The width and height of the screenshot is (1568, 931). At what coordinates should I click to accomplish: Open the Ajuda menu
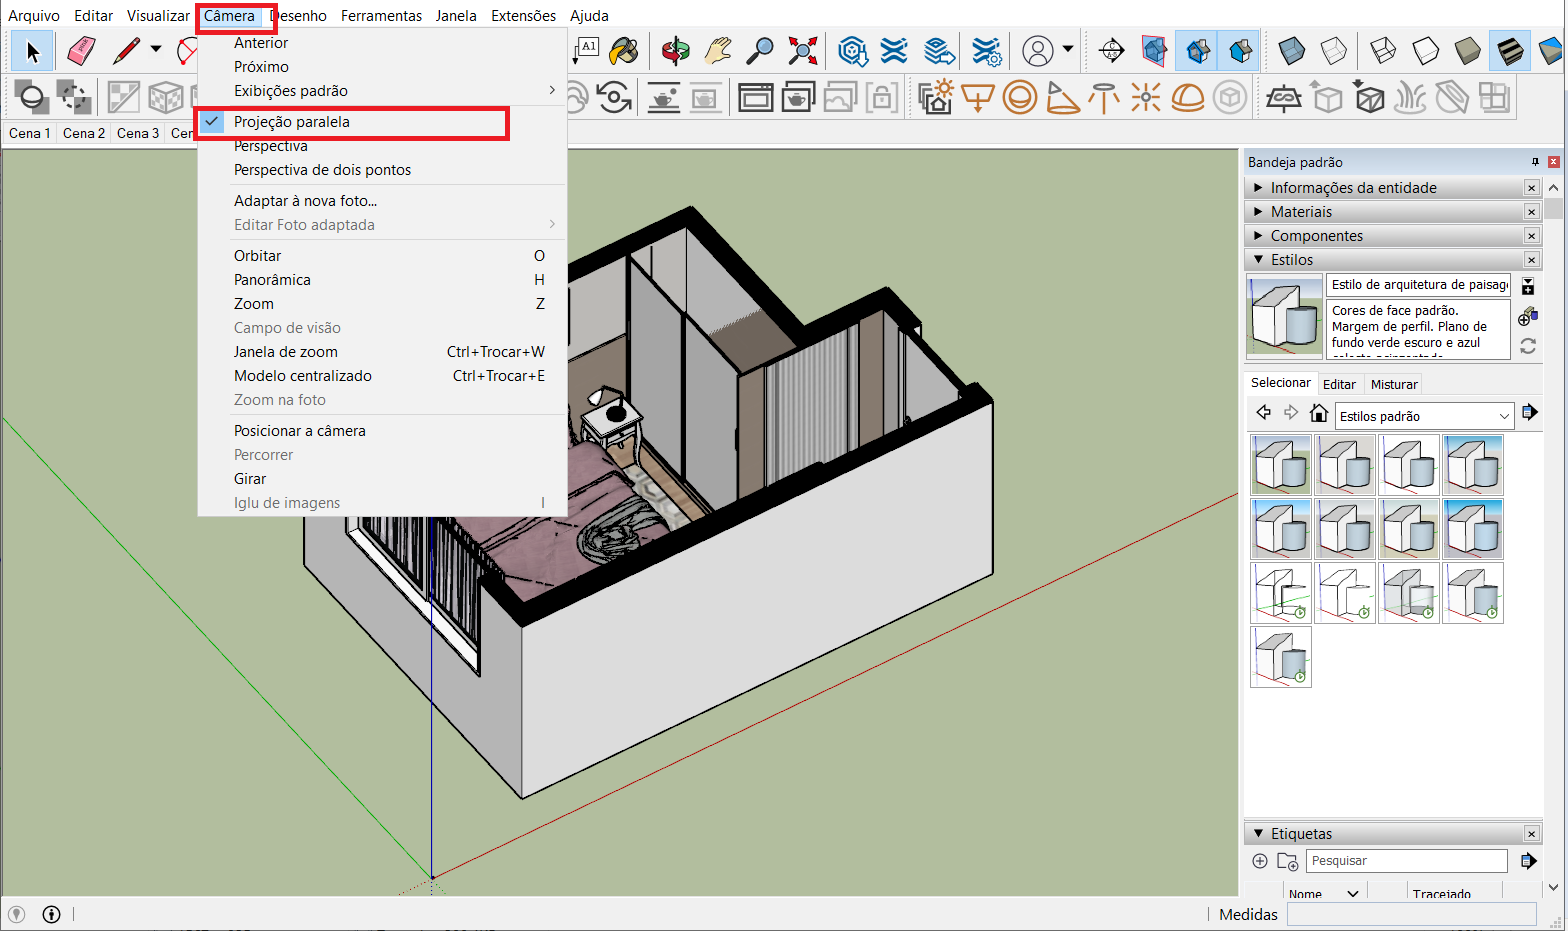coord(589,16)
